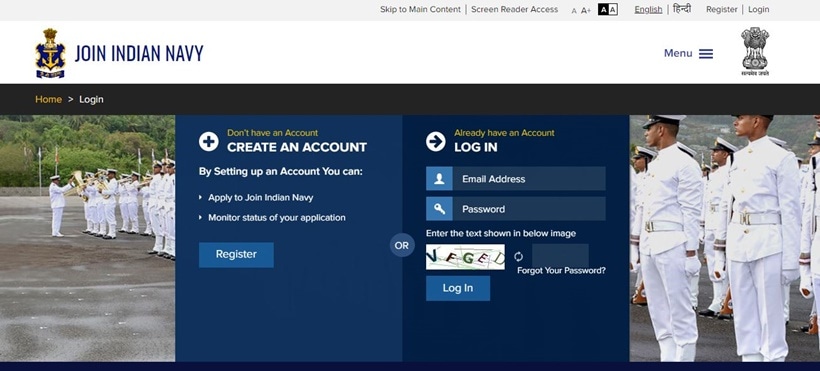Click LOG IN heading

tap(475, 148)
